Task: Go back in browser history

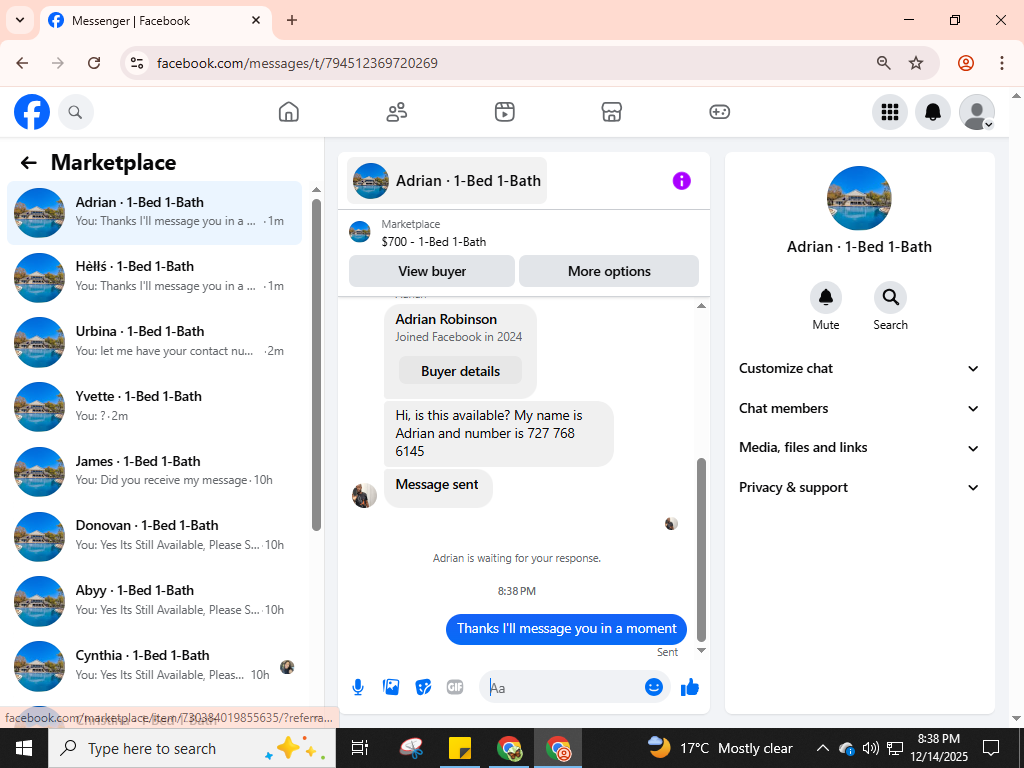Action: coord(22,63)
